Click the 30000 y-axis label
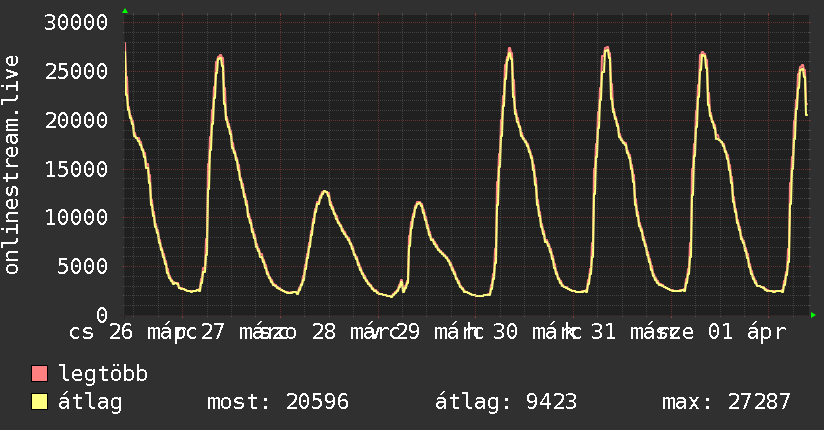 pyautogui.click(x=76, y=23)
